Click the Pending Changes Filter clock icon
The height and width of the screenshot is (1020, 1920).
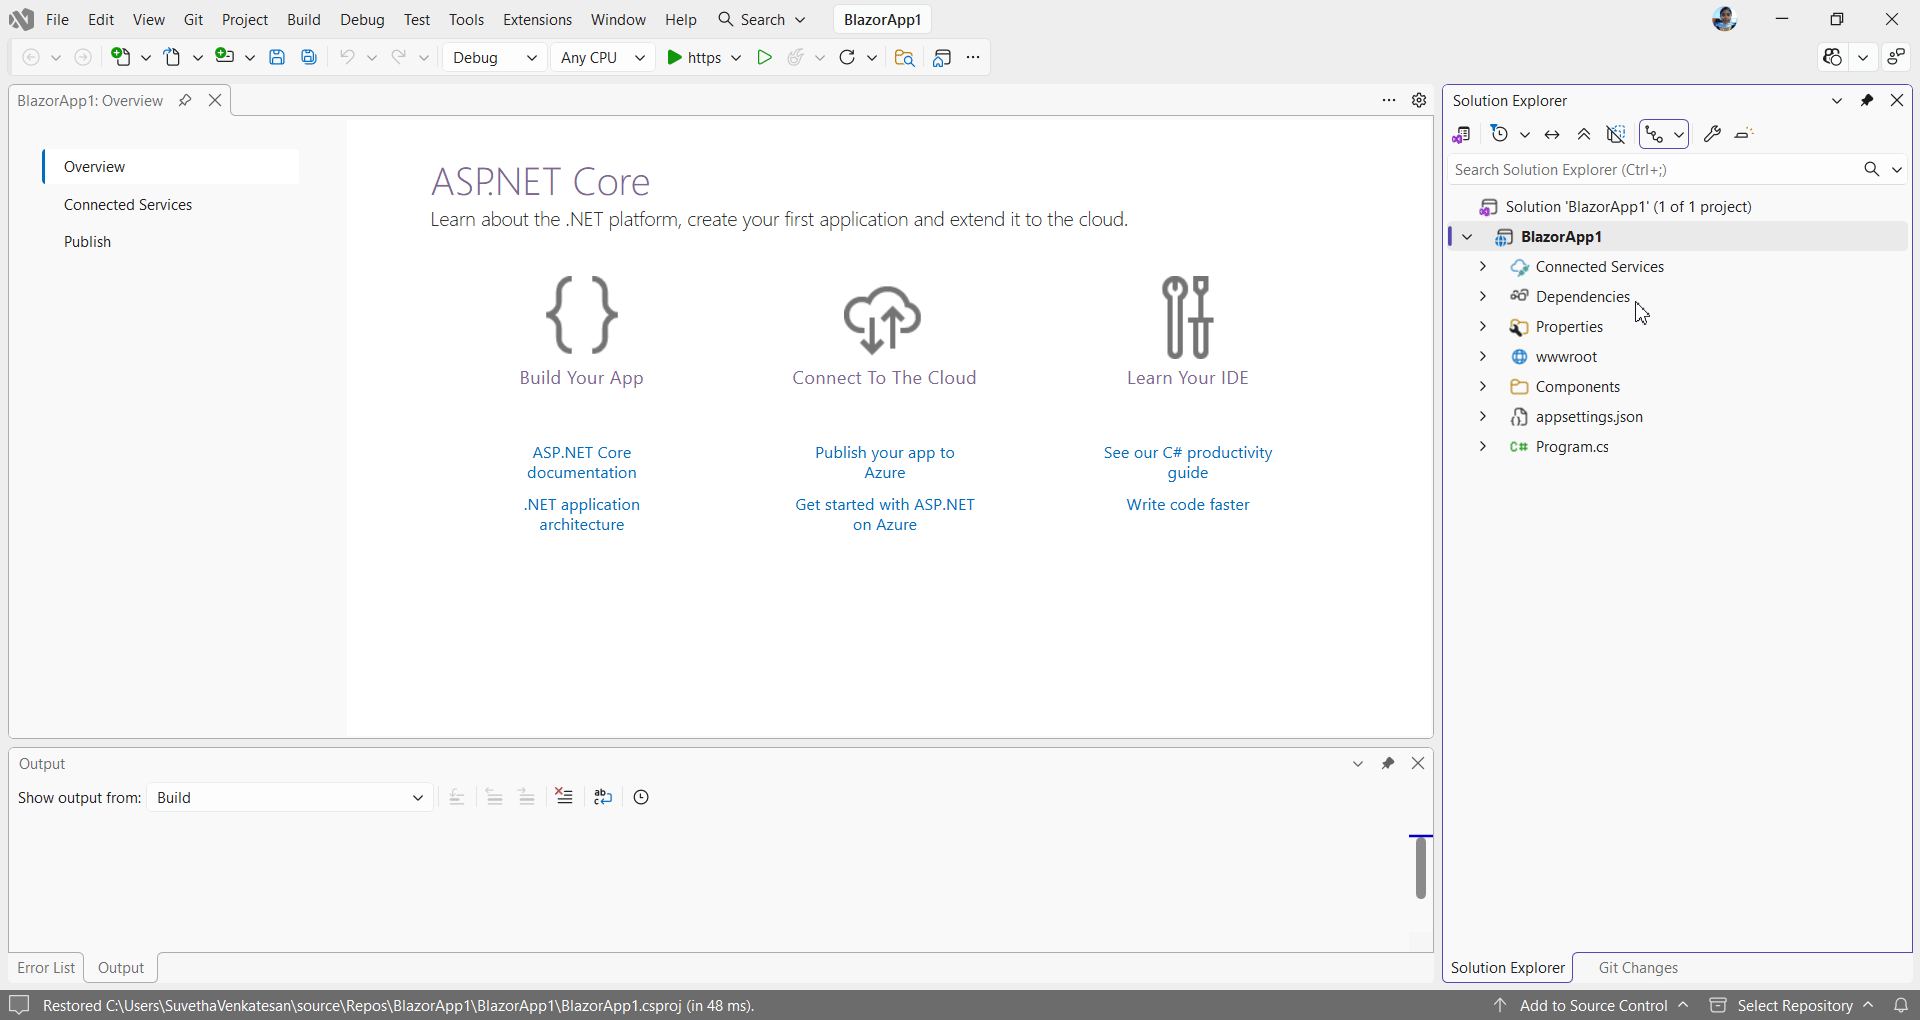(x=1499, y=134)
